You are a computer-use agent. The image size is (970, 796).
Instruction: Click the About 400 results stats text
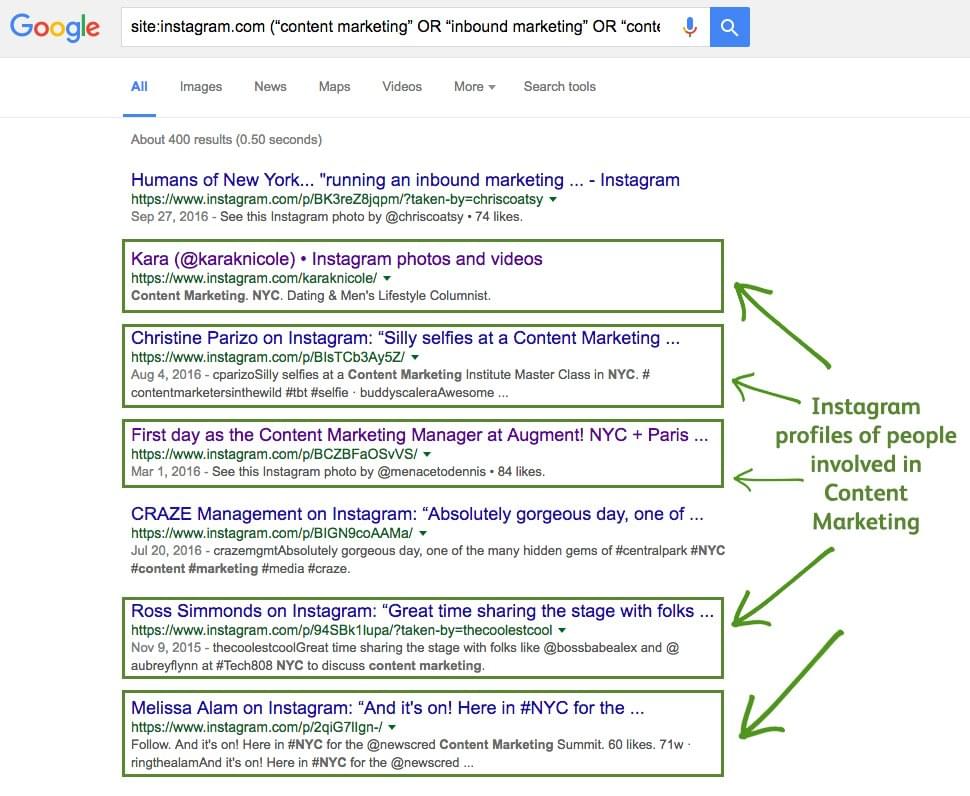click(226, 140)
